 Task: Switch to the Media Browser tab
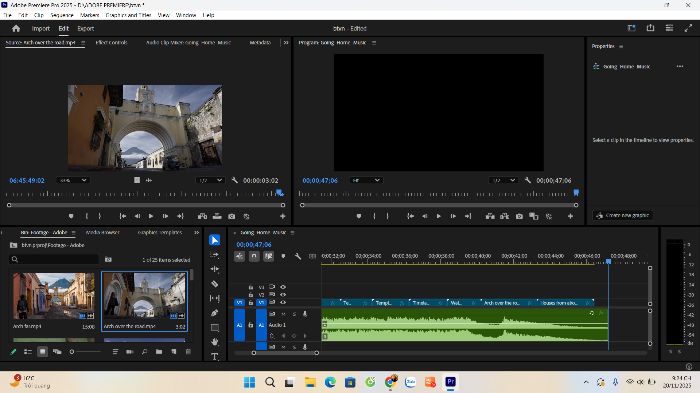[x=103, y=232]
